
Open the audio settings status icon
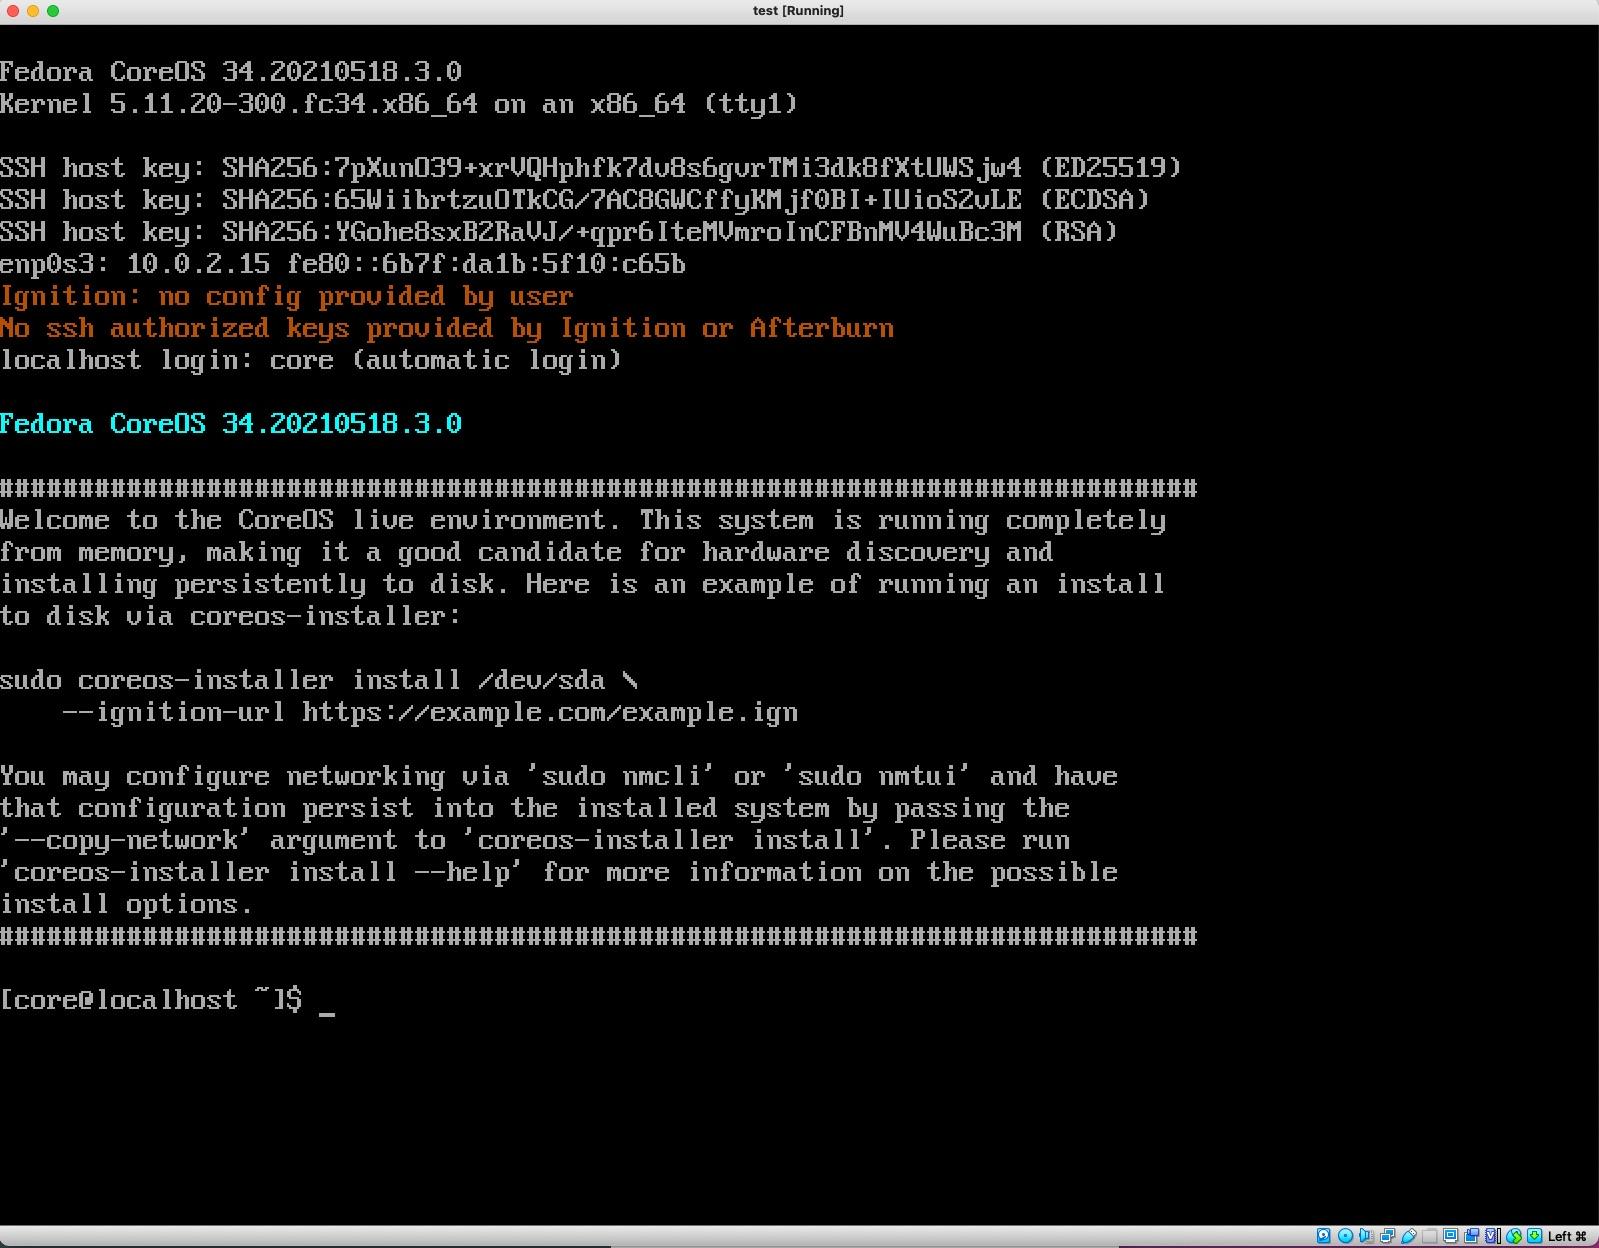coord(1366,1236)
